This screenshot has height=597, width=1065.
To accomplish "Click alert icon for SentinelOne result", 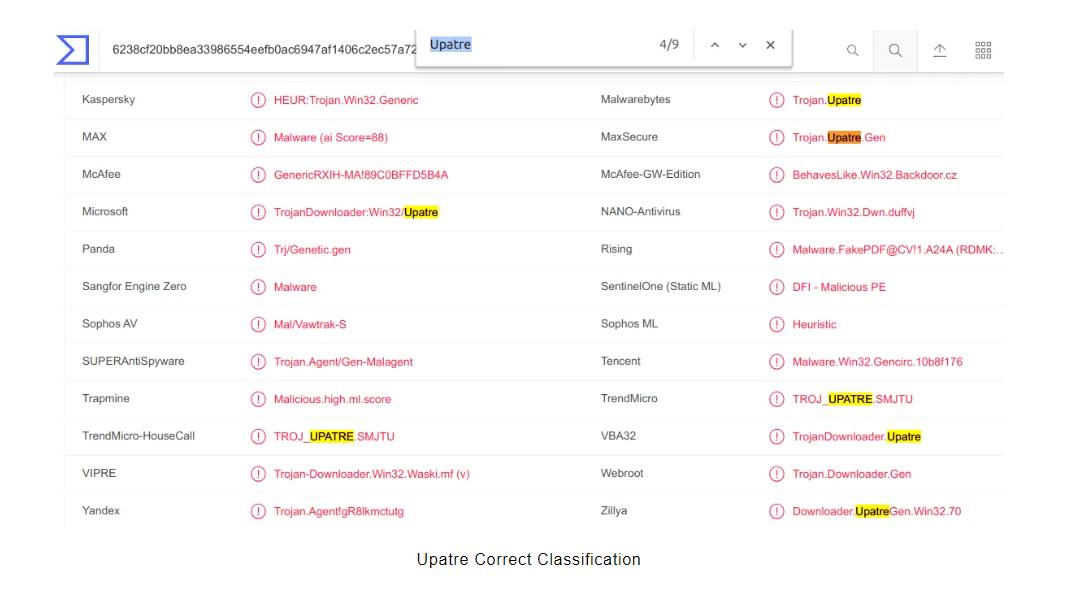I will pos(776,287).
